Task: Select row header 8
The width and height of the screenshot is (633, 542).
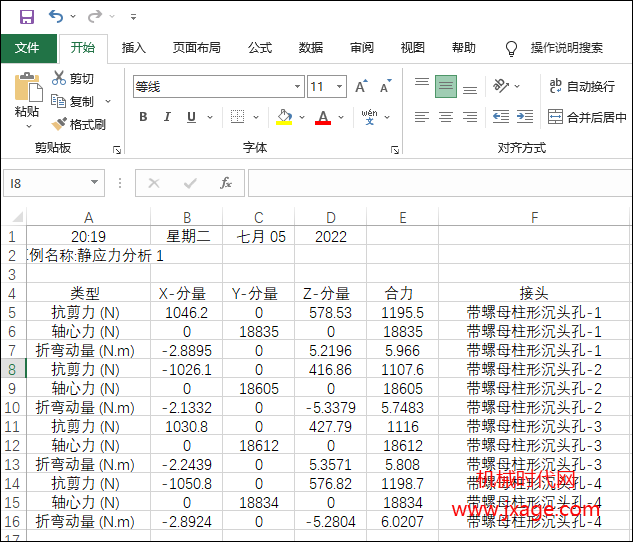Action: [x=13, y=369]
